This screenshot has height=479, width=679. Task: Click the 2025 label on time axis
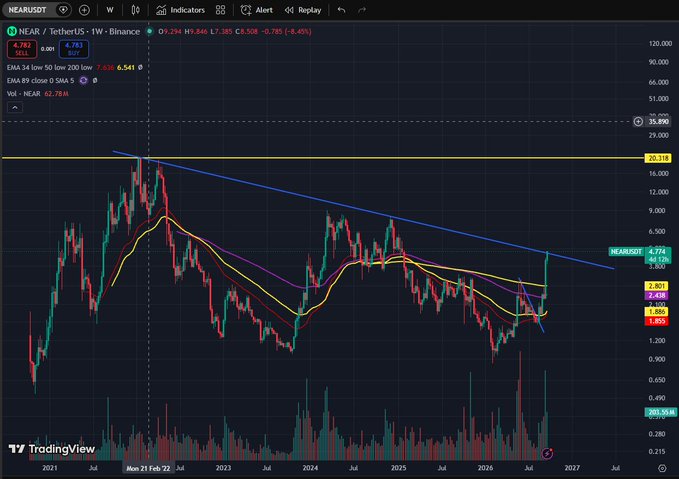(x=398, y=468)
